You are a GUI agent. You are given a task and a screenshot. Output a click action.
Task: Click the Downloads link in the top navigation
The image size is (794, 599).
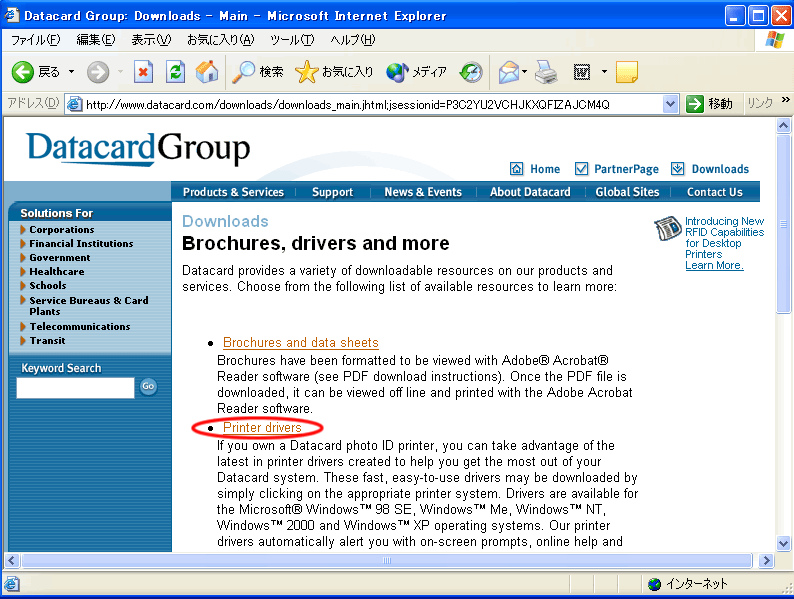click(710, 169)
